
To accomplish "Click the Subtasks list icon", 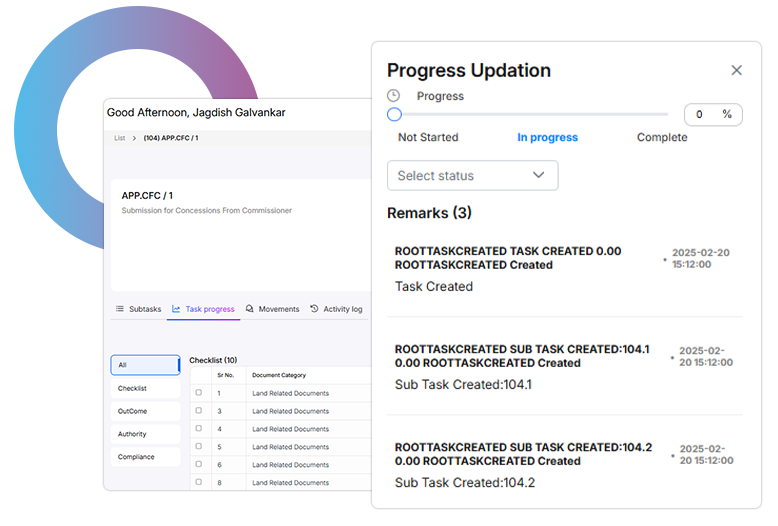I will [120, 309].
